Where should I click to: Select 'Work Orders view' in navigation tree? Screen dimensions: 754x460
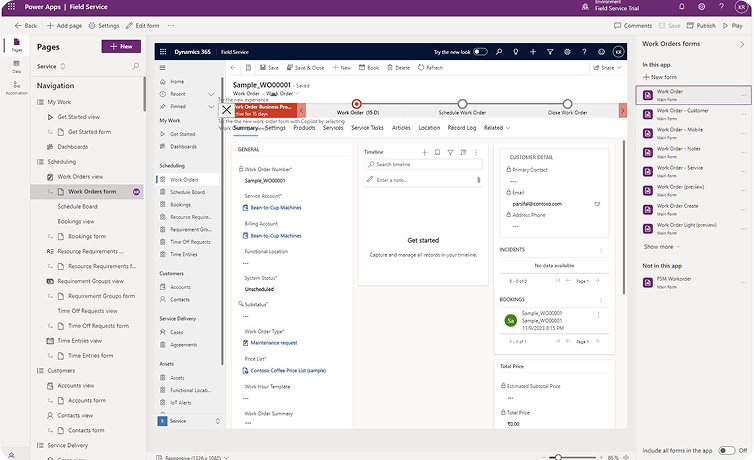click(80, 176)
